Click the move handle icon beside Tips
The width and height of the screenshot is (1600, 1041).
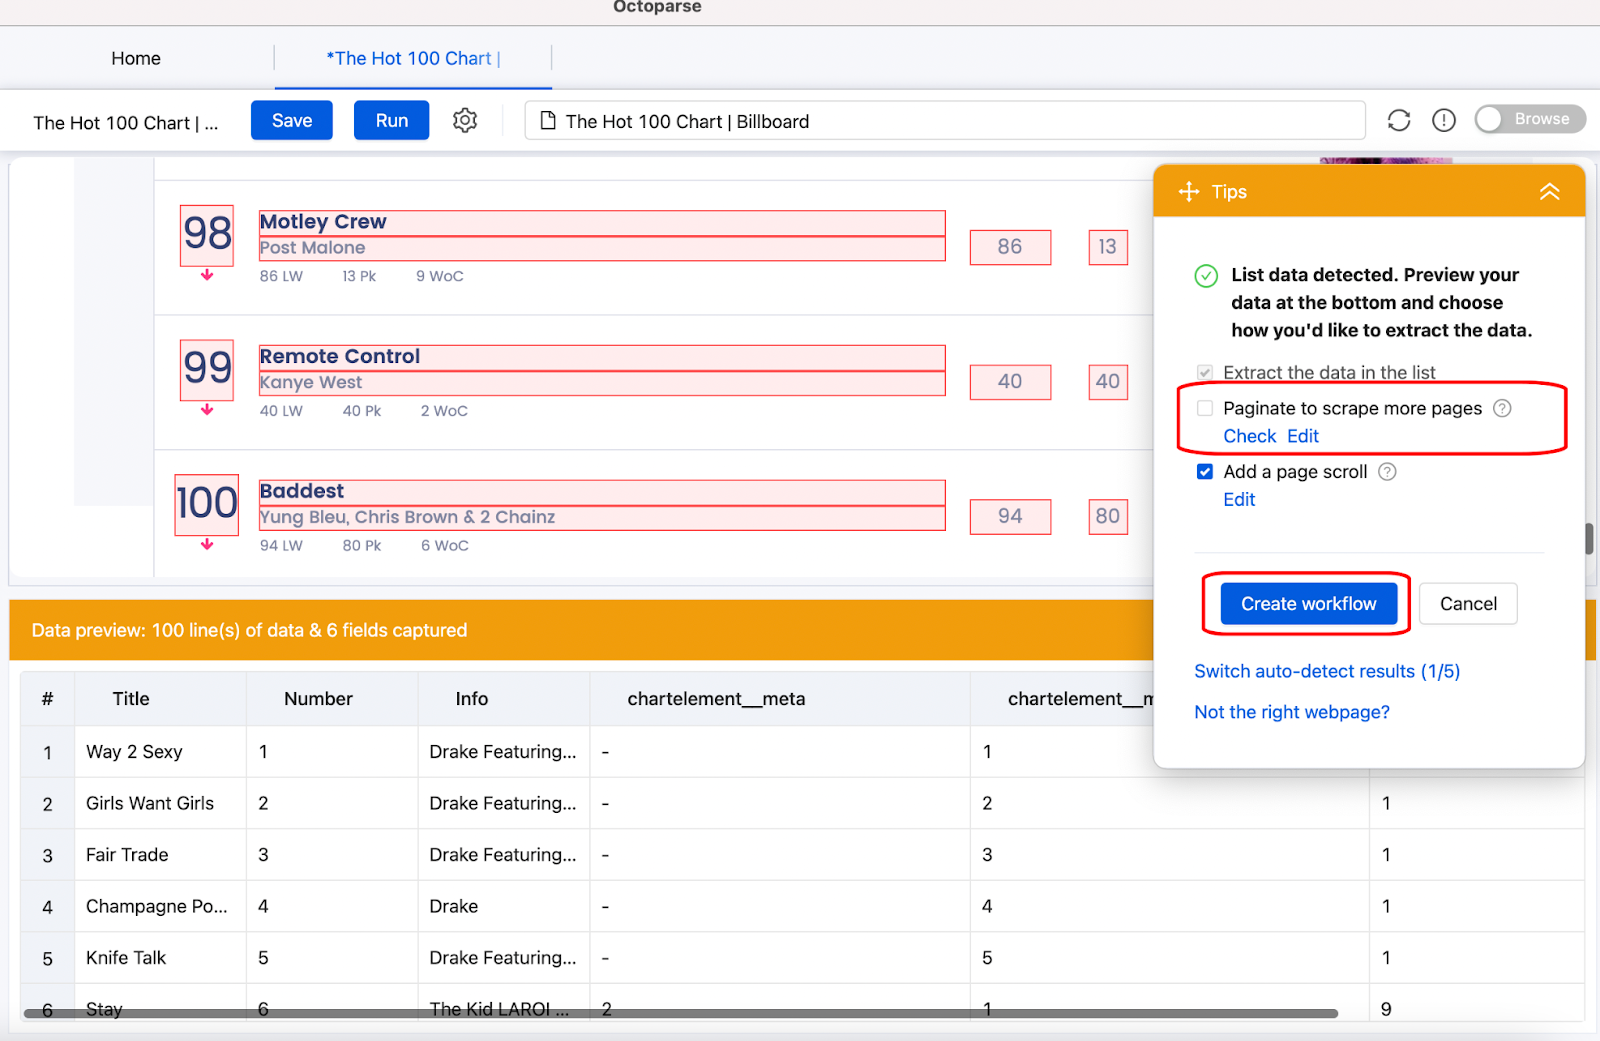1189,191
